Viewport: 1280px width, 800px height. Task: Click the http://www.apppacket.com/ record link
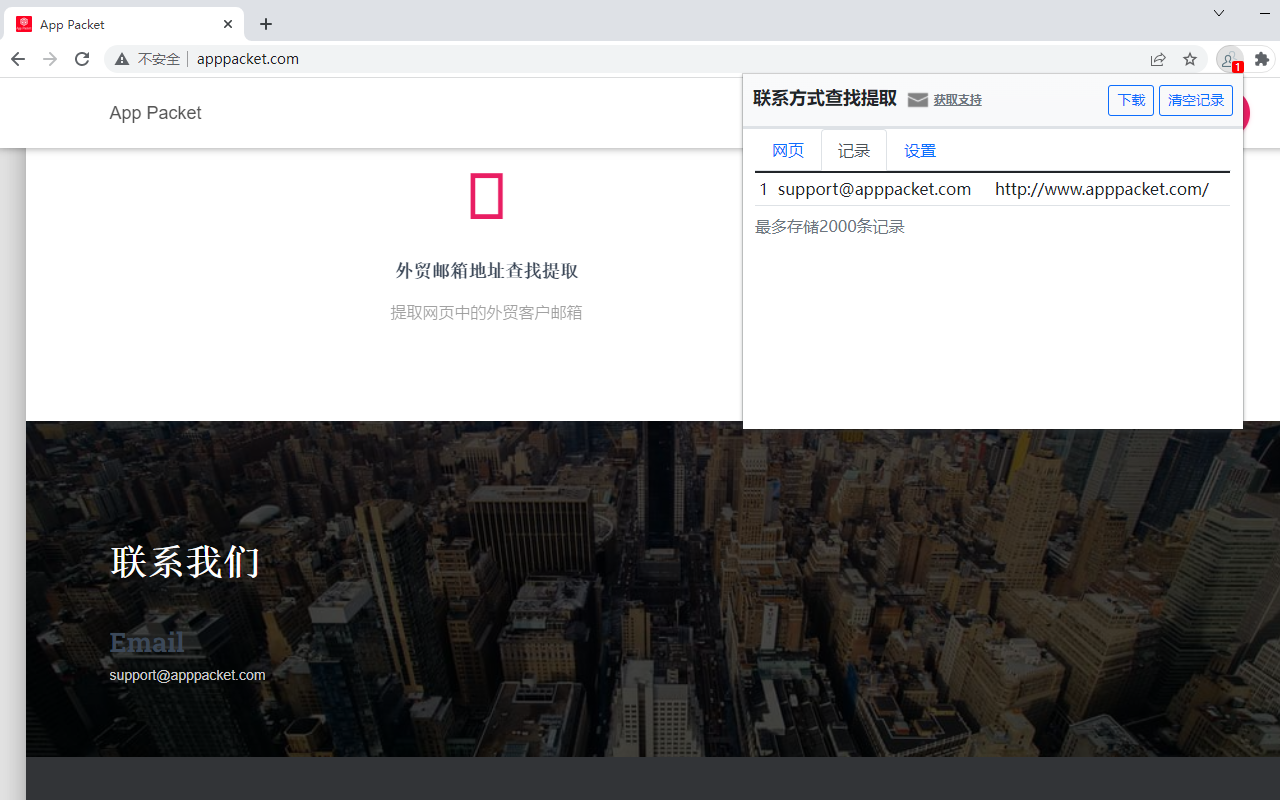pyautogui.click(x=1101, y=189)
